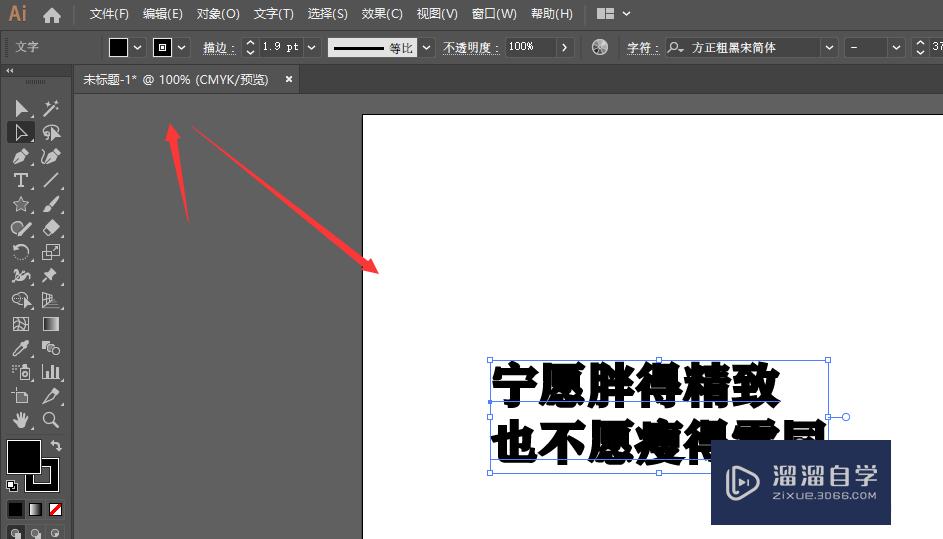The width and height of the screenshot is (943, 539).
Task: Select the Mesh tool
Action: (21, 324)
